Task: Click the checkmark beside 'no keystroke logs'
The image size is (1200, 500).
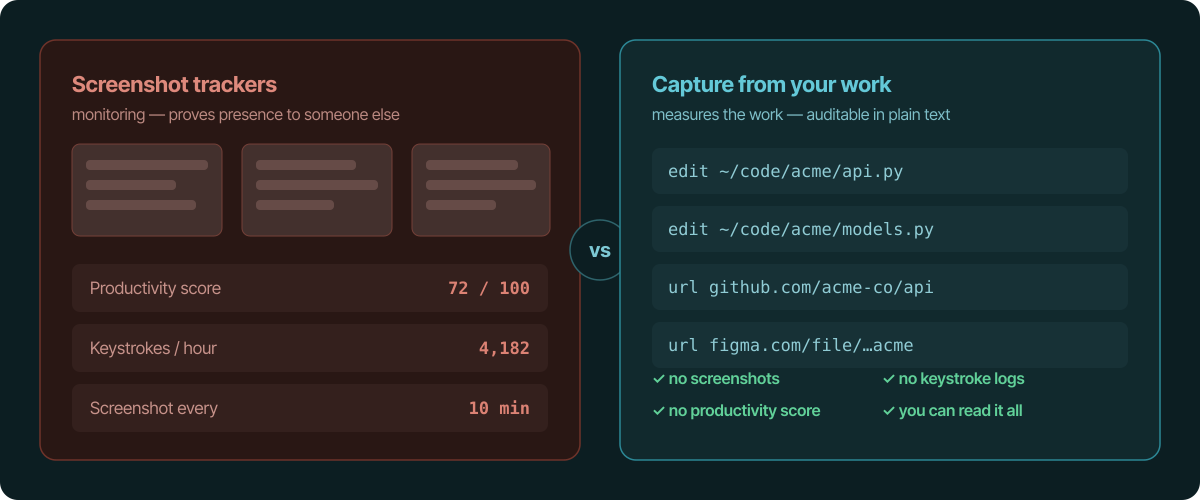Action: click(x=888, y=379)
